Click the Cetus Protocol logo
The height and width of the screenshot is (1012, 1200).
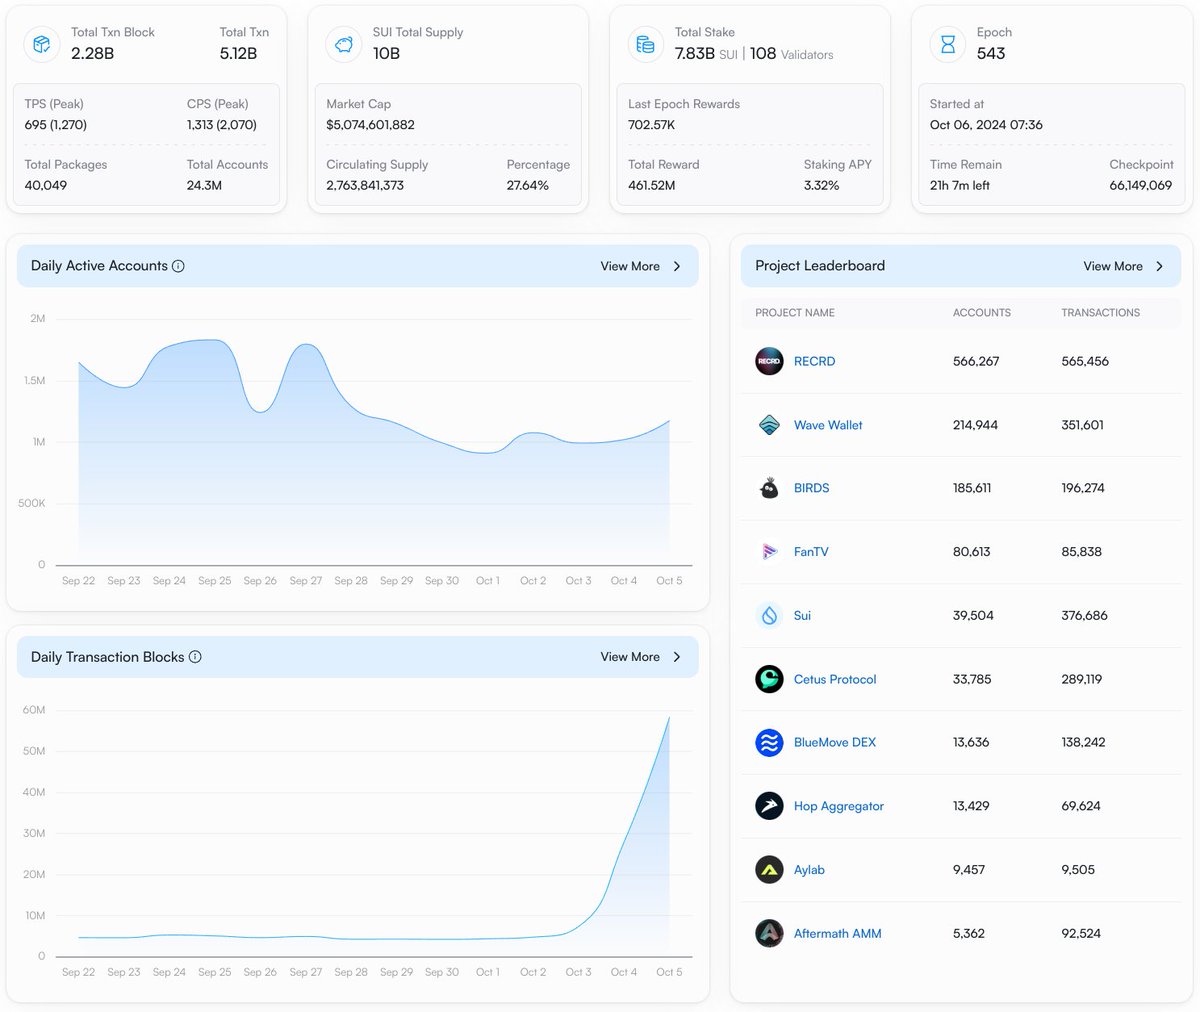769,679
